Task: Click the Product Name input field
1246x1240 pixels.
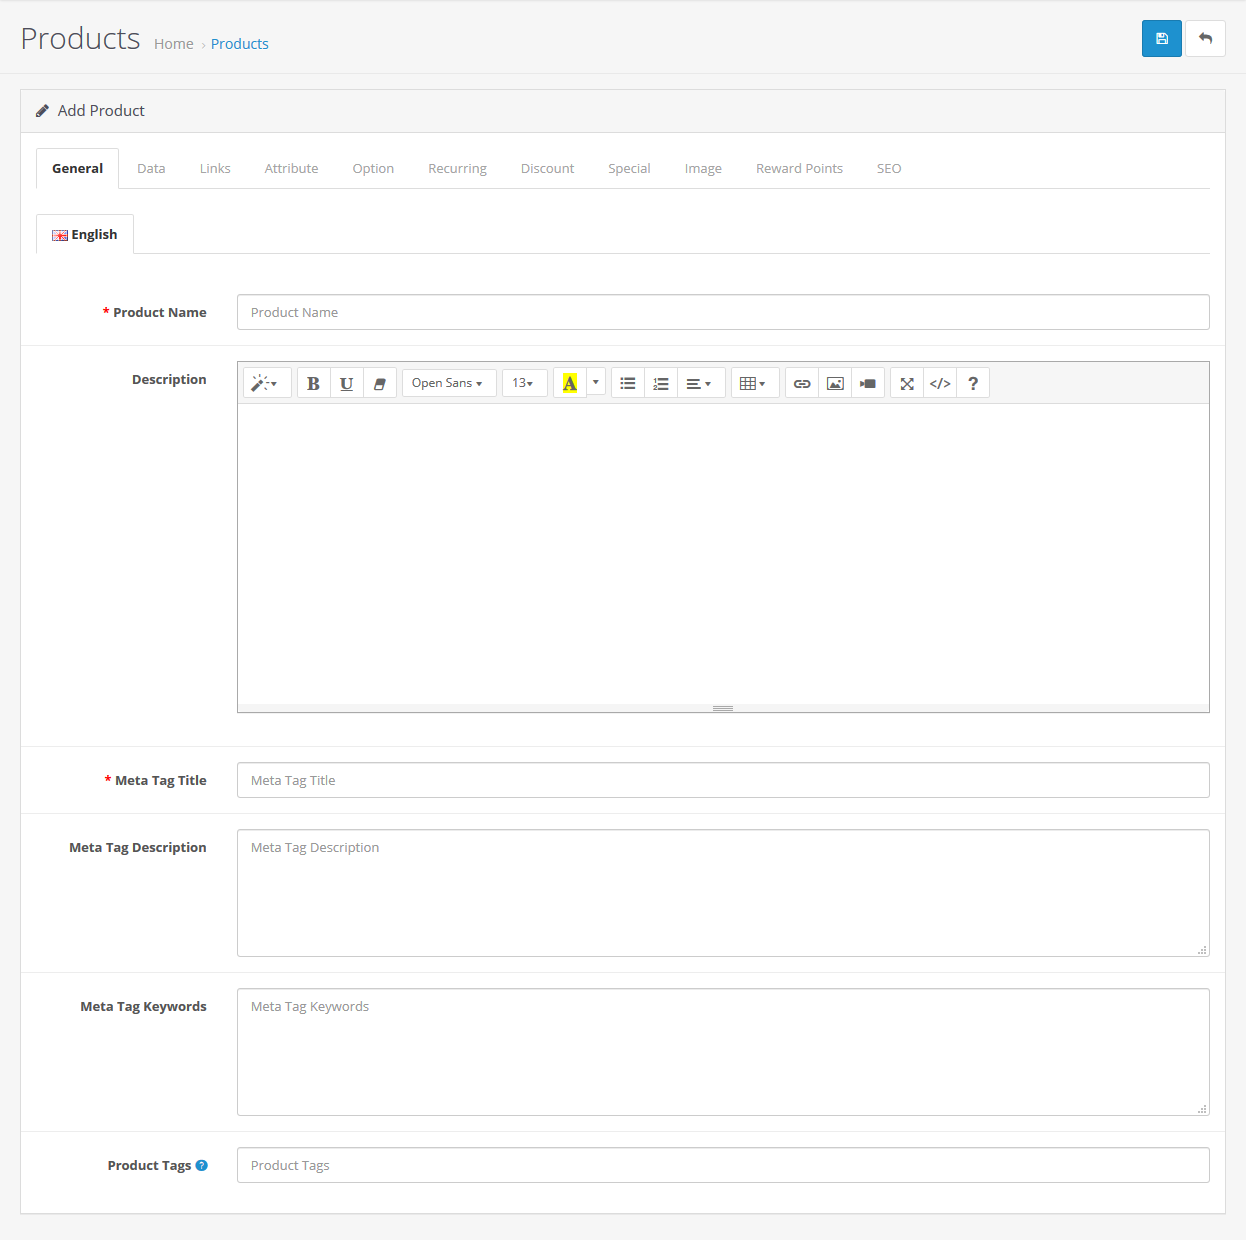Action: (x=722, y=312)
